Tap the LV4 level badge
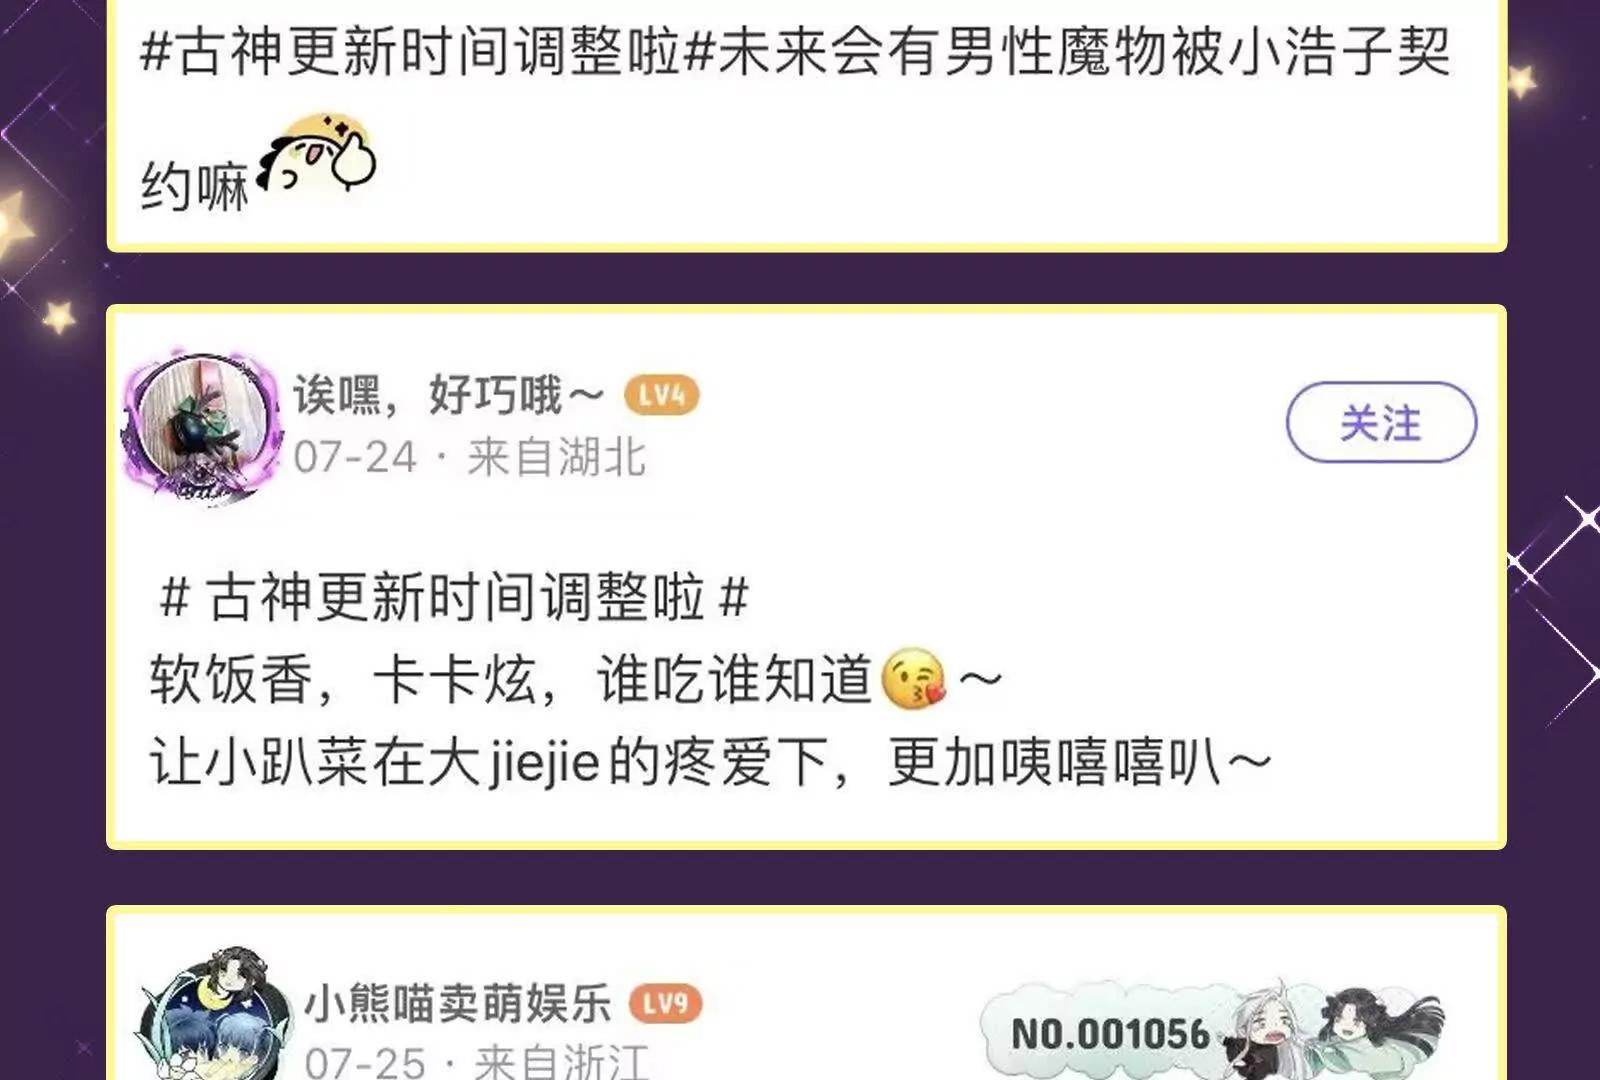Image resolution: width=1600 pixels, height=1080 pixels. pos(661,395)
